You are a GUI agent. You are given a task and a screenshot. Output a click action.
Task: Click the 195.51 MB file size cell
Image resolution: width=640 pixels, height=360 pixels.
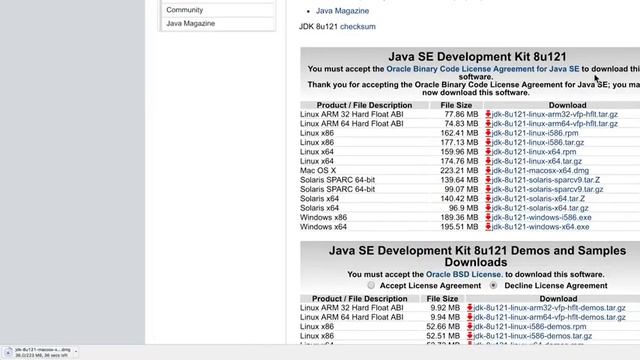459,227
